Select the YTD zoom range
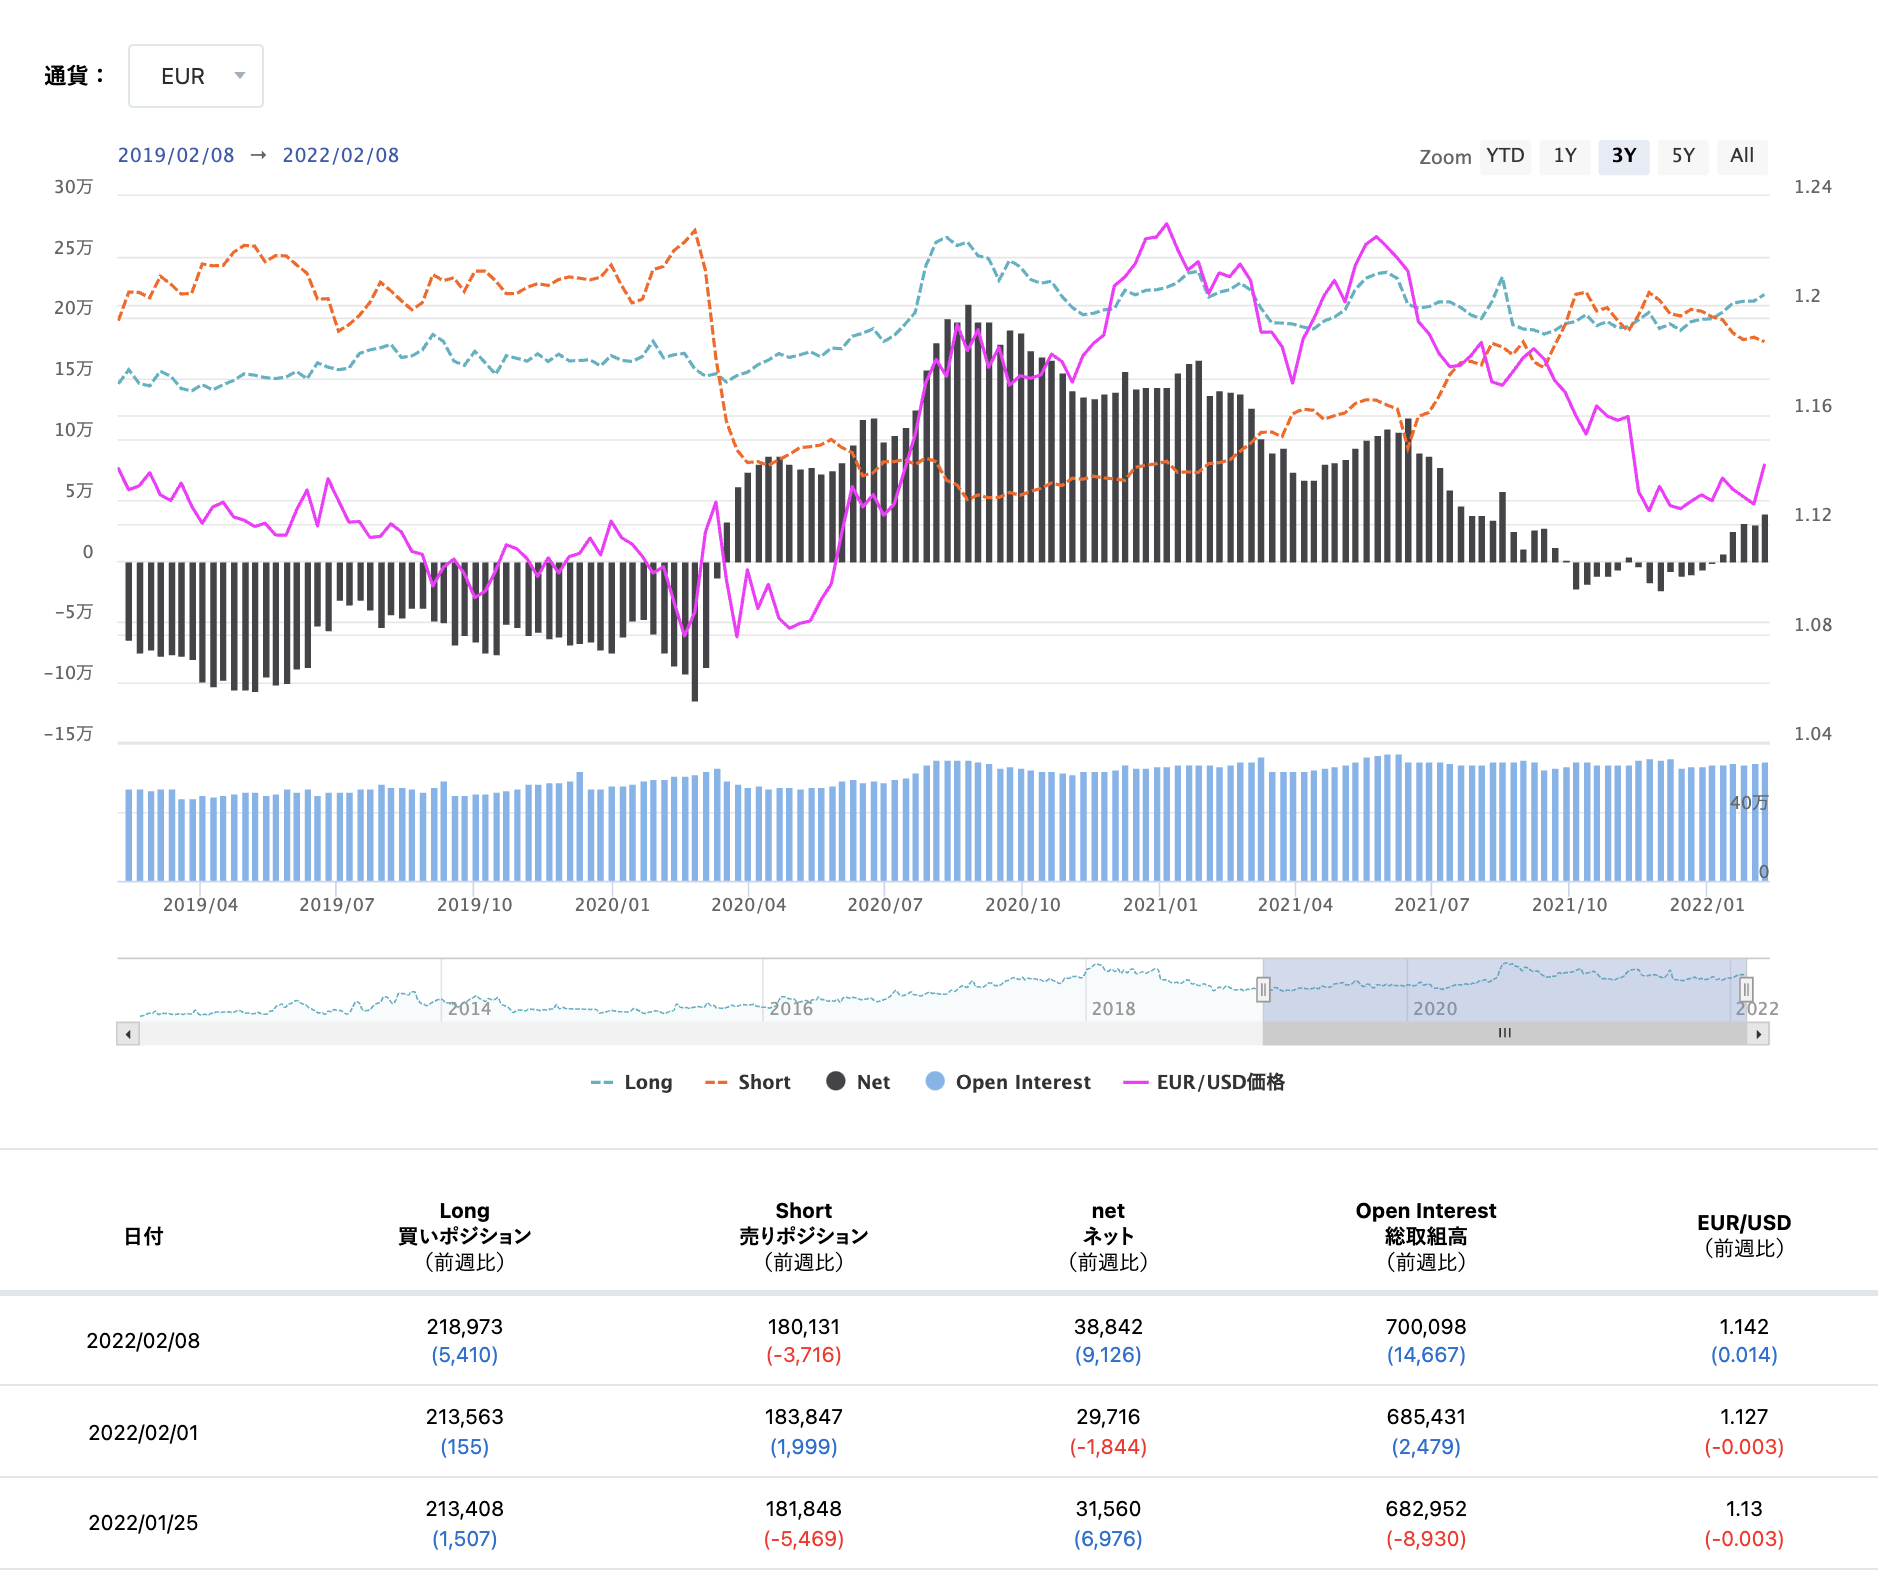1878x1582 pixels. tap(1505, 156)
